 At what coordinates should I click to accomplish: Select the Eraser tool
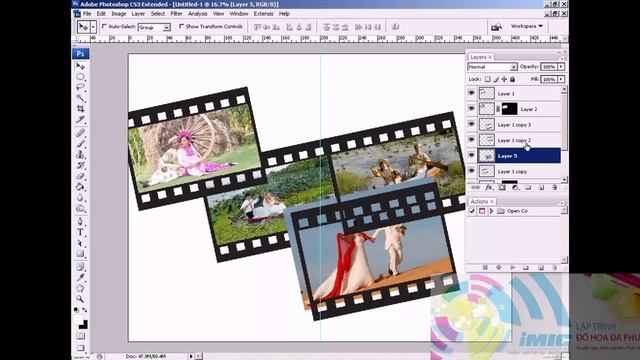(80, 176)
